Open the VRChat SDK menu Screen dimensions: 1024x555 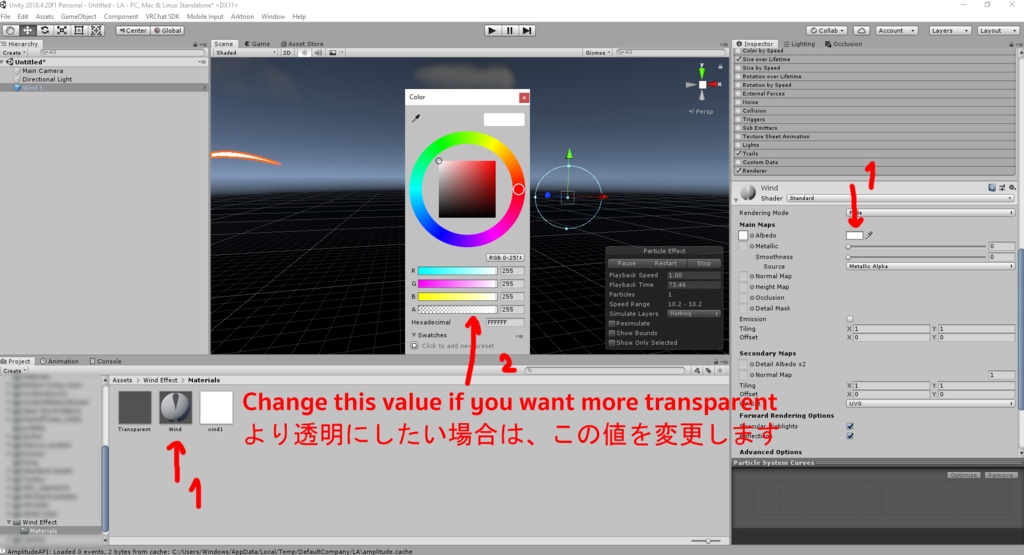[x=162, y=16]
